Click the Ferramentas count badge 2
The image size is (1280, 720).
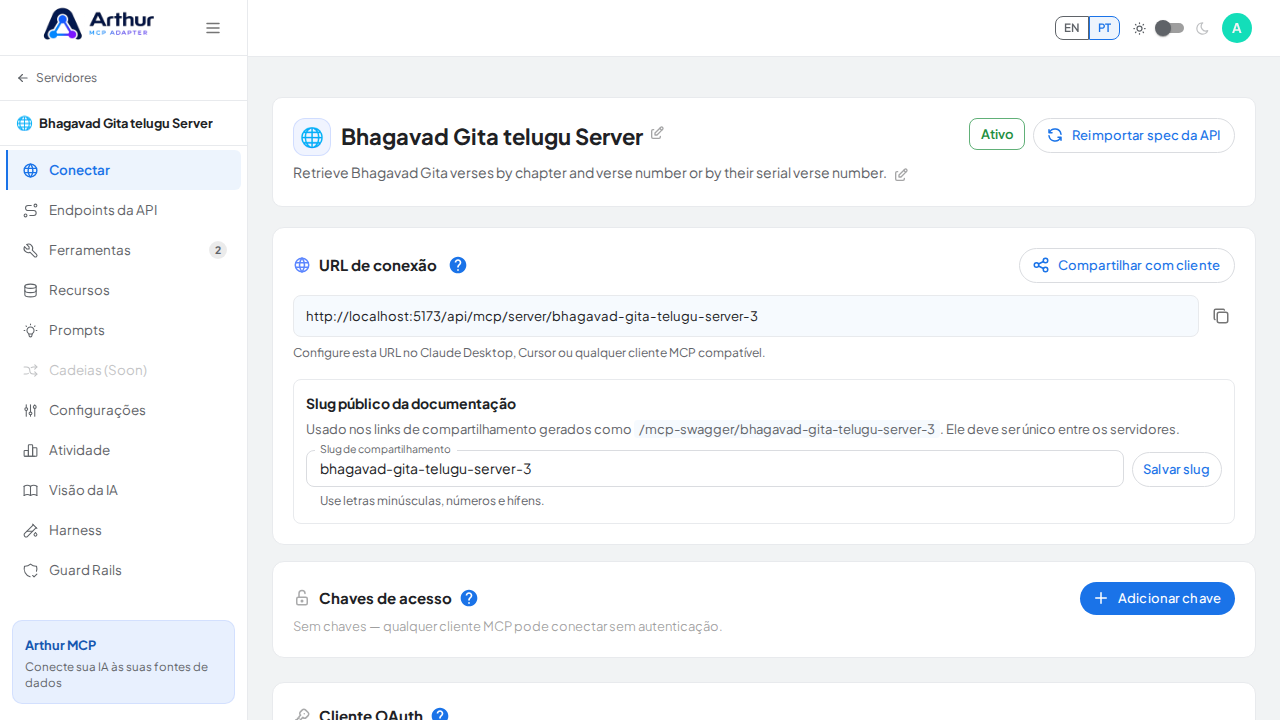click(218, 250)
